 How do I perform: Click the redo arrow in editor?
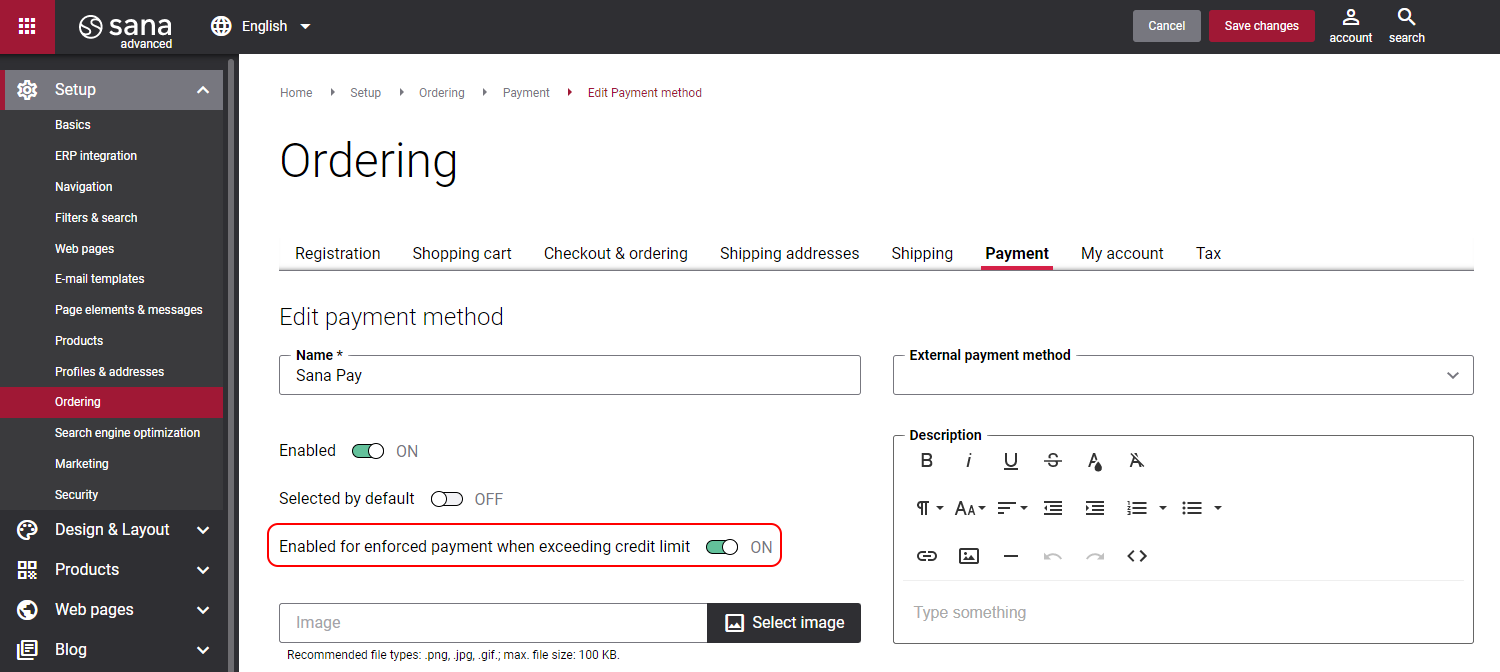click(1095, 556)
